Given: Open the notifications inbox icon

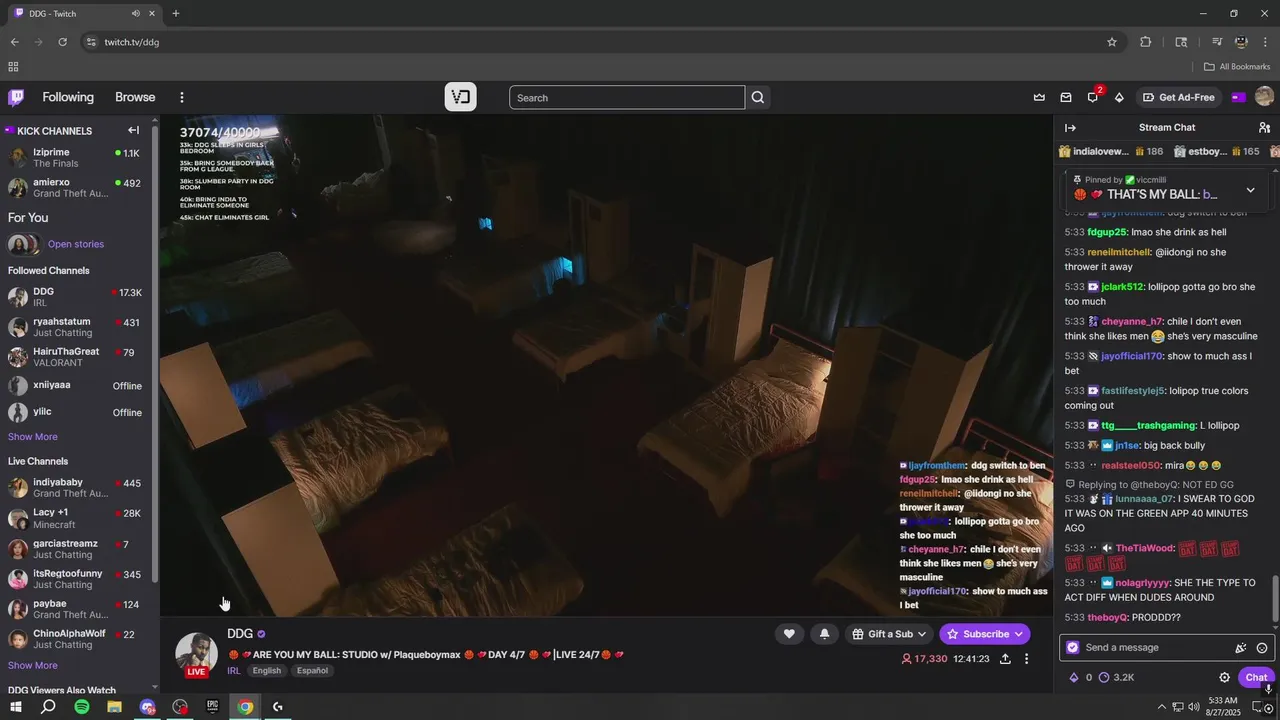Looking at the screenshot, I should pos(1066,97).
